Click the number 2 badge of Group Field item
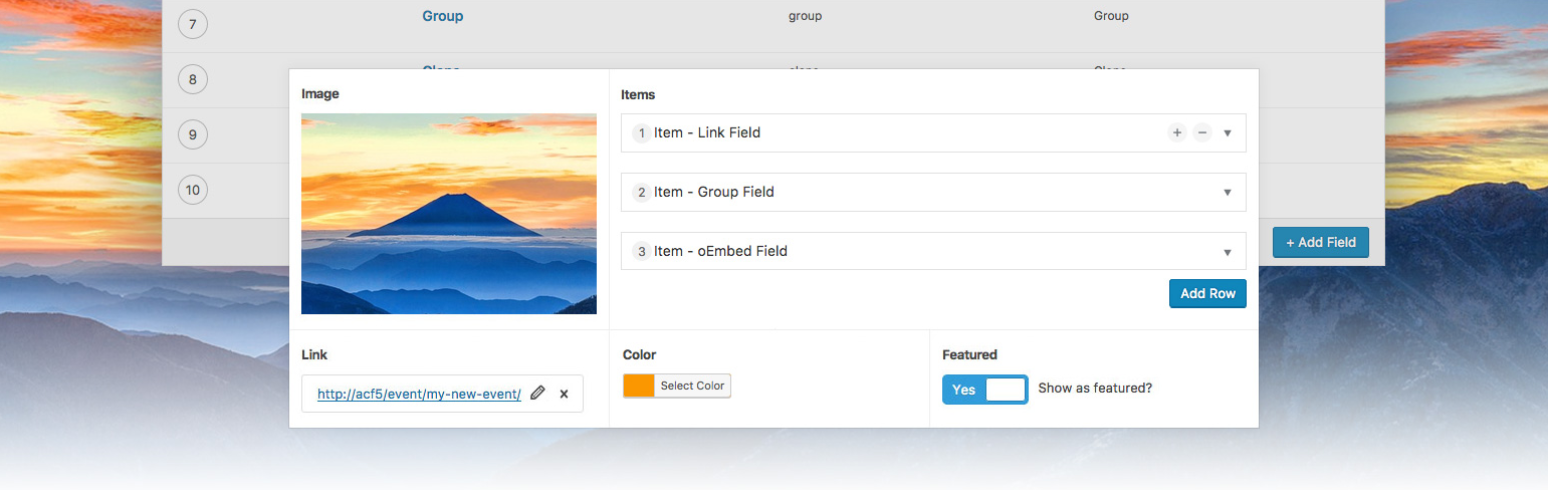Viewport: 1548px width, 490px height. (x=641, y=192)
